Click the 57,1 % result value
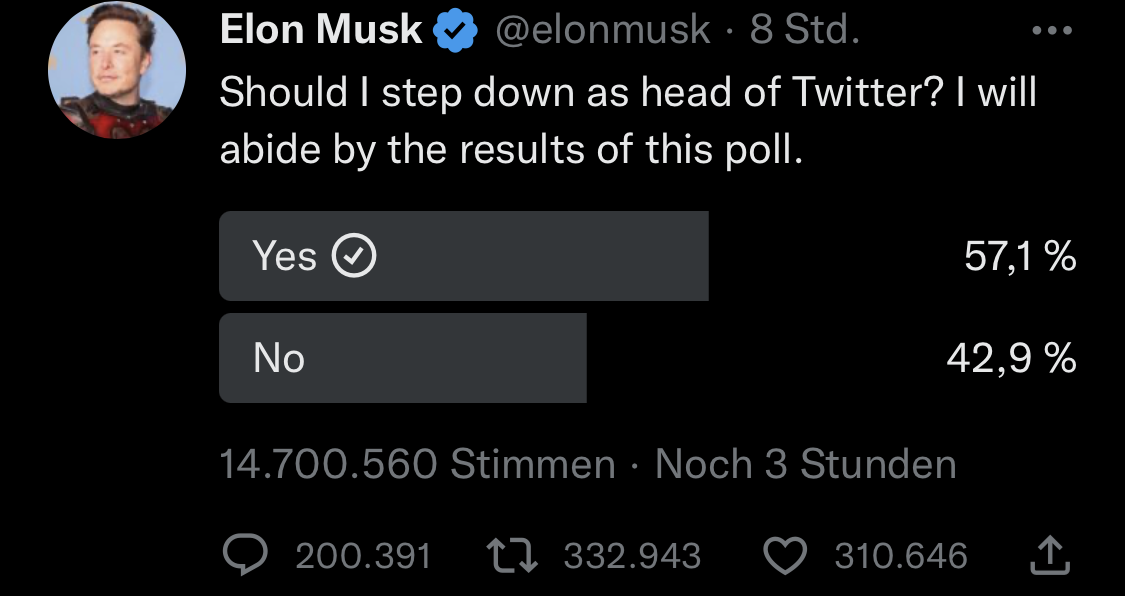The image size is (1125, 596). coord(1020,258)
